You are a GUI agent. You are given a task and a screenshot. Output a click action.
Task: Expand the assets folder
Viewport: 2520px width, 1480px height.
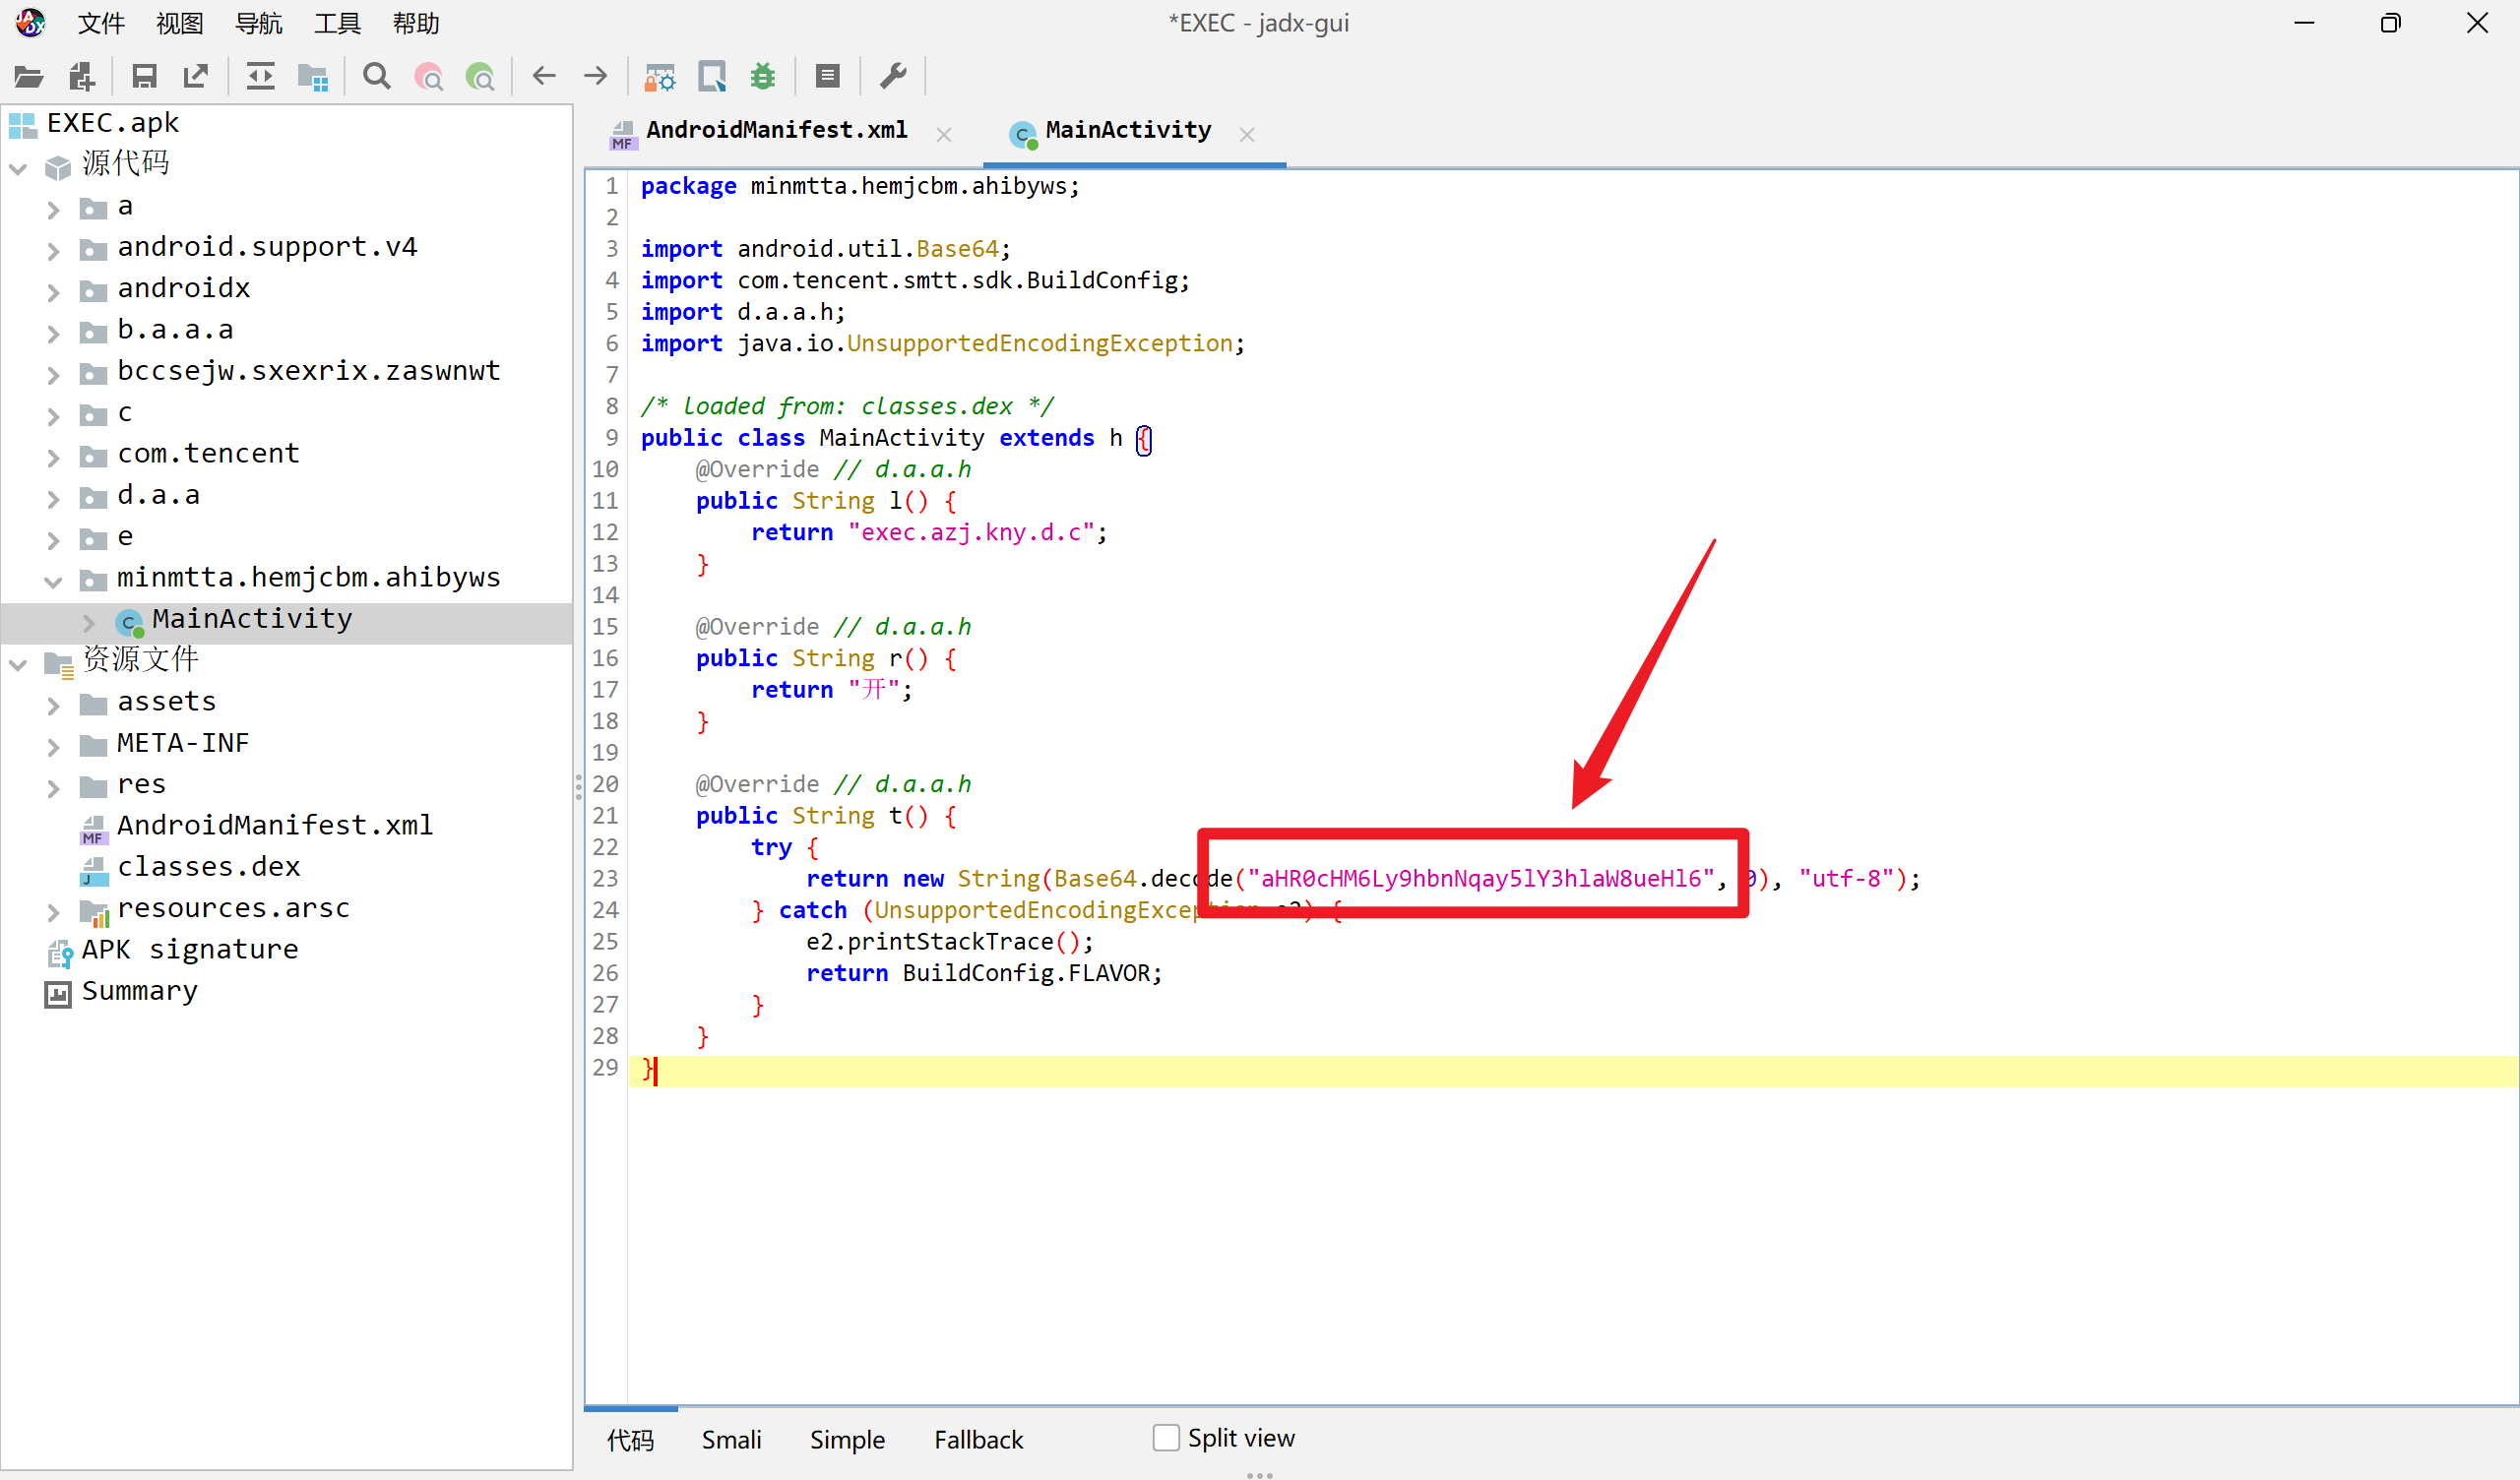53,706
